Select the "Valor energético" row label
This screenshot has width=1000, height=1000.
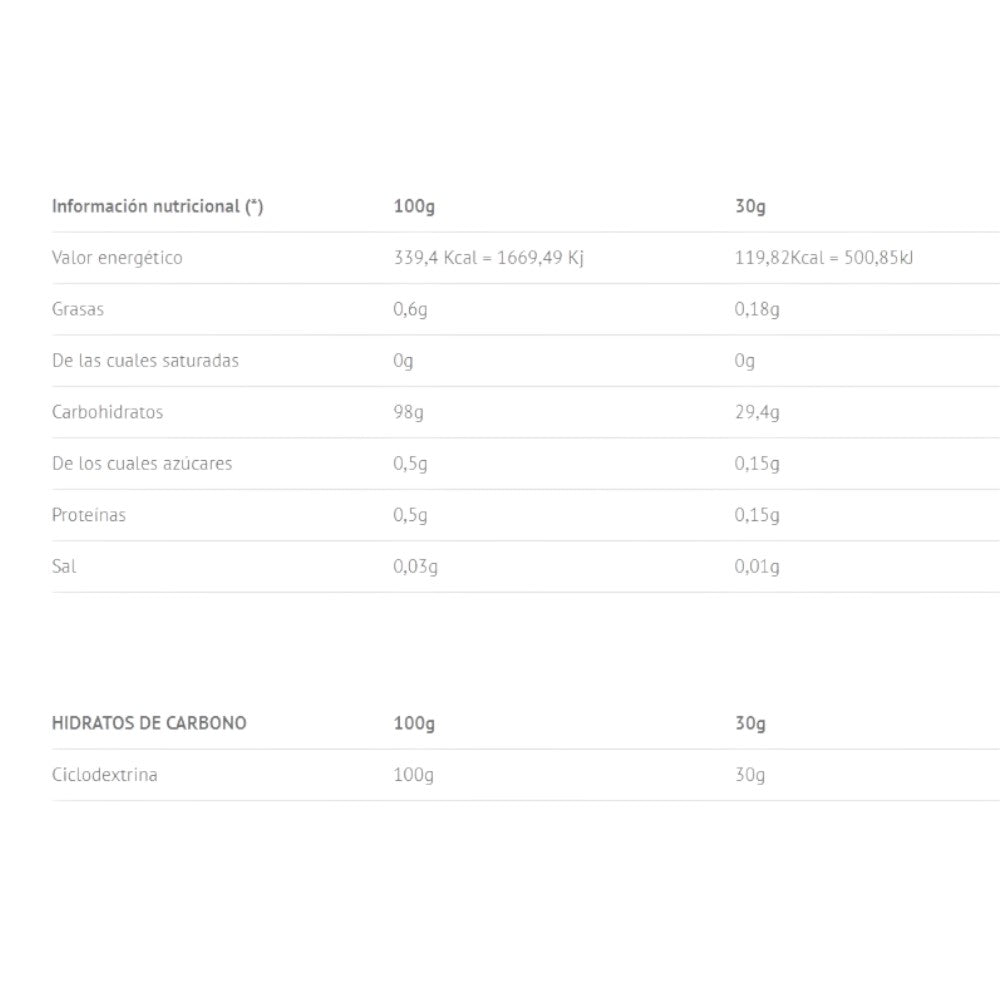(117, 258)
